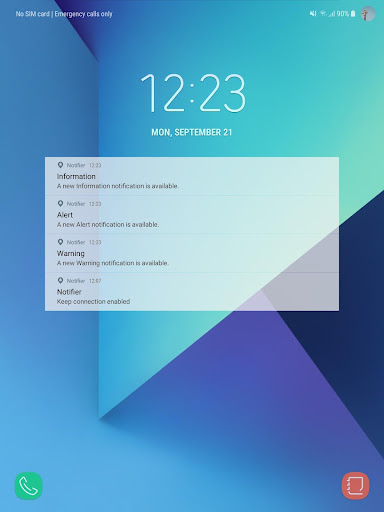Open the Warning notification

[x=192, y=253]
